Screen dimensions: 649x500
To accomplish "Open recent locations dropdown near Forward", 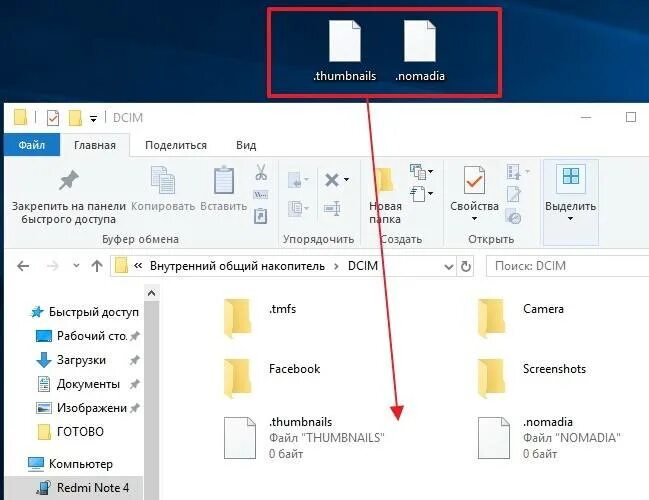I will click(x=76, y=266).
